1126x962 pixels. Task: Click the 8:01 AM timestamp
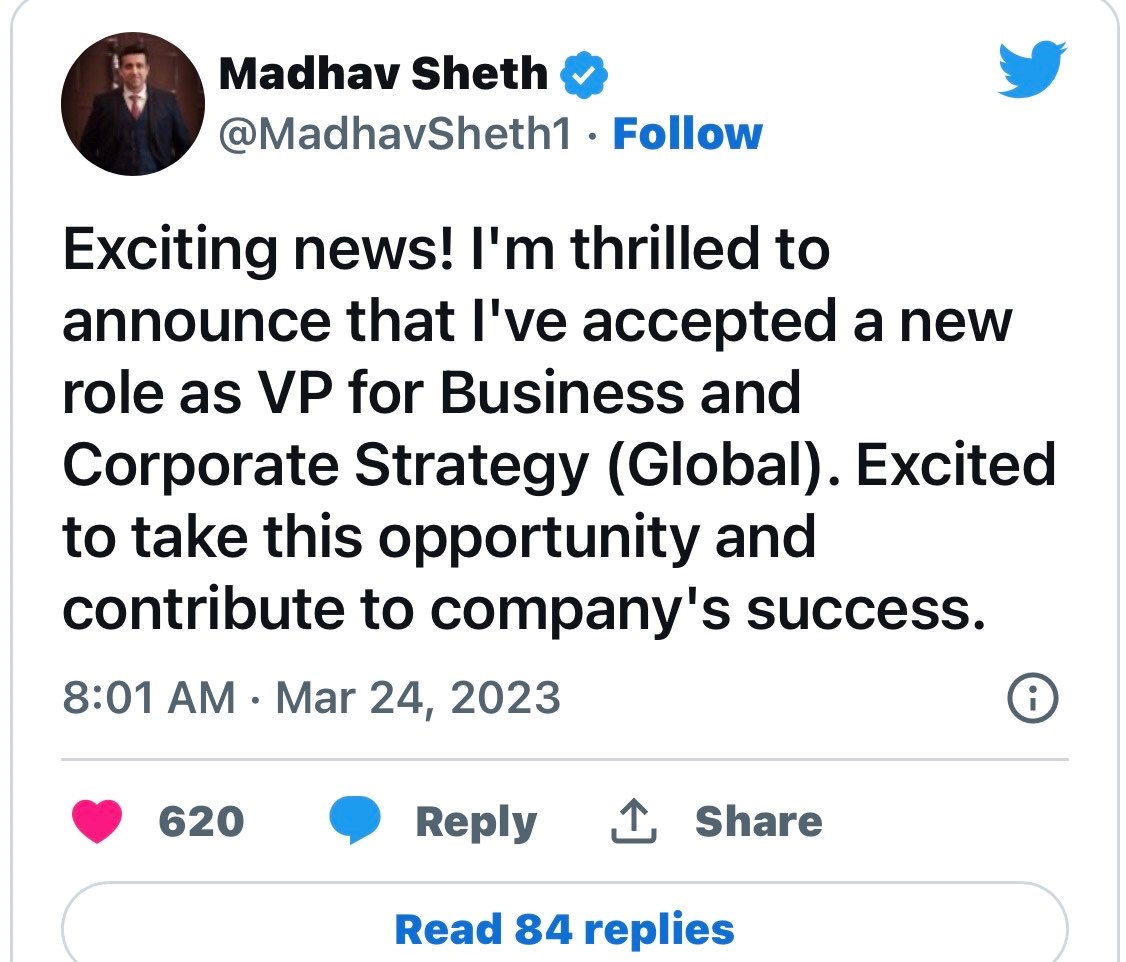point(149,697)
